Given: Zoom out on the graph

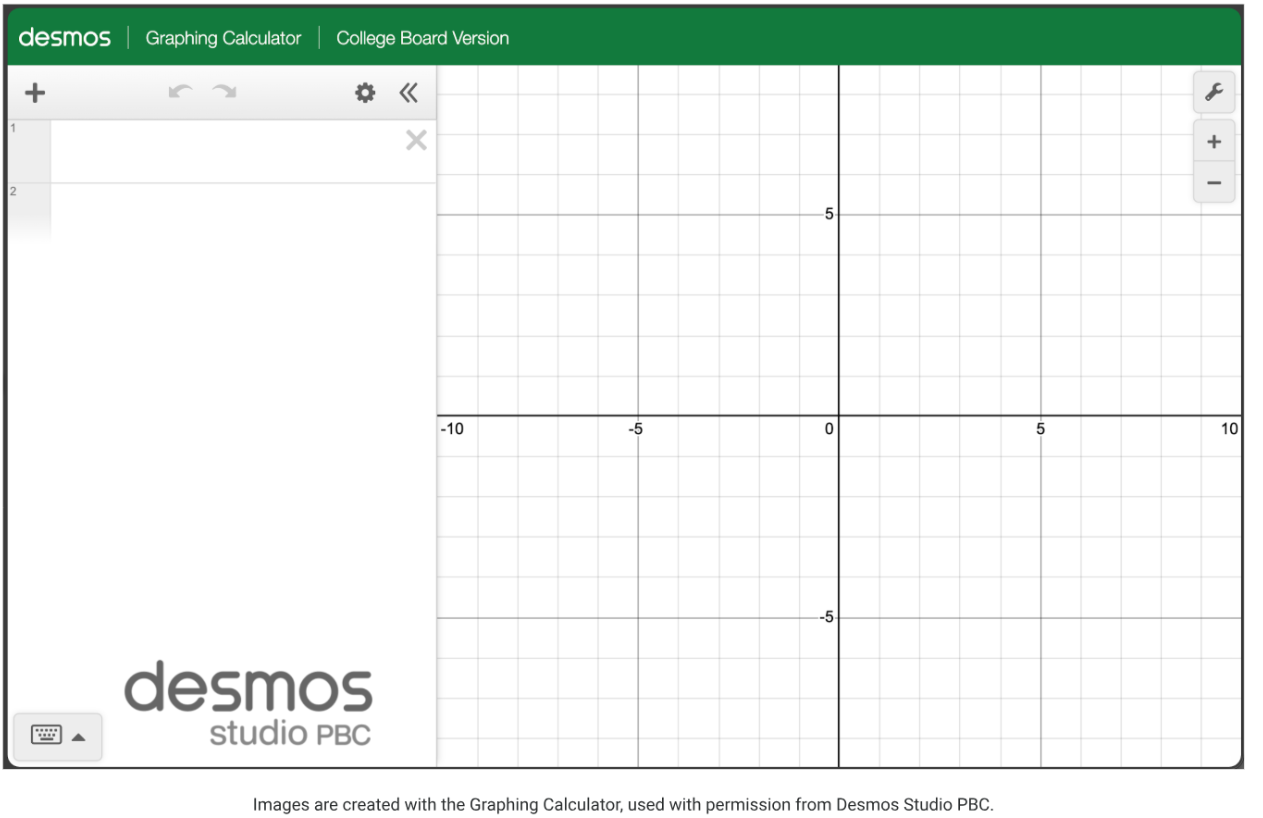Looking at the screenshot, I should click(1214, 183).
